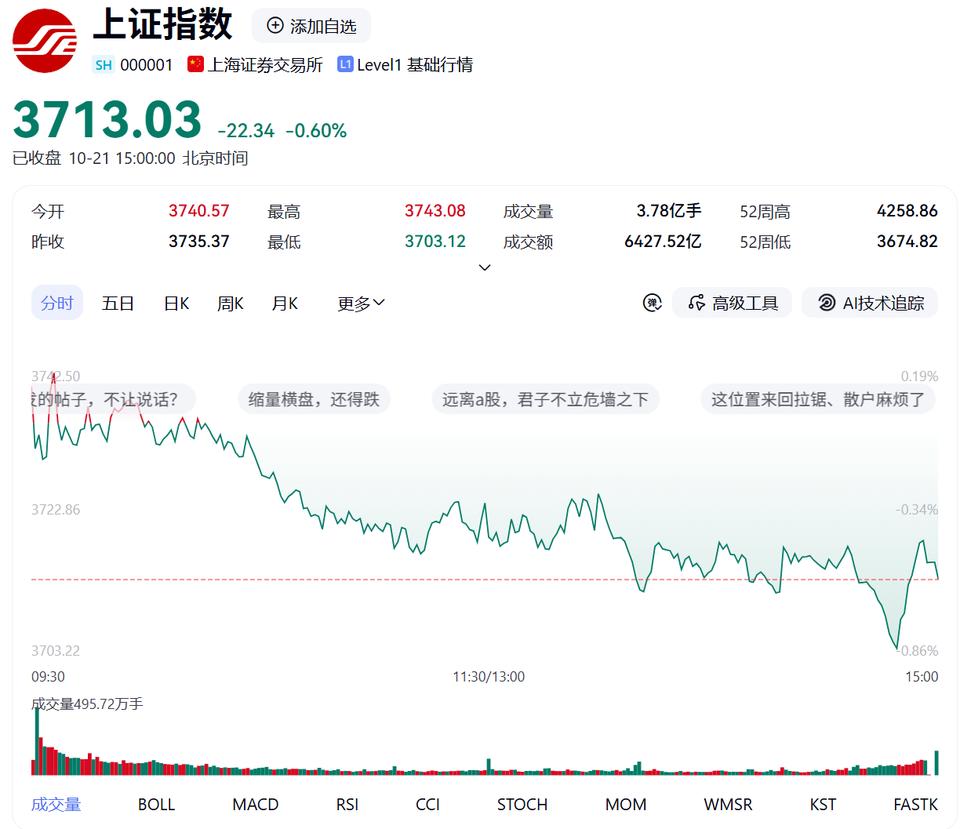Open comment bubble 这位置来回拉锯、散户麻烦了
Screen dimensions: 960x829
pos(817,400)
